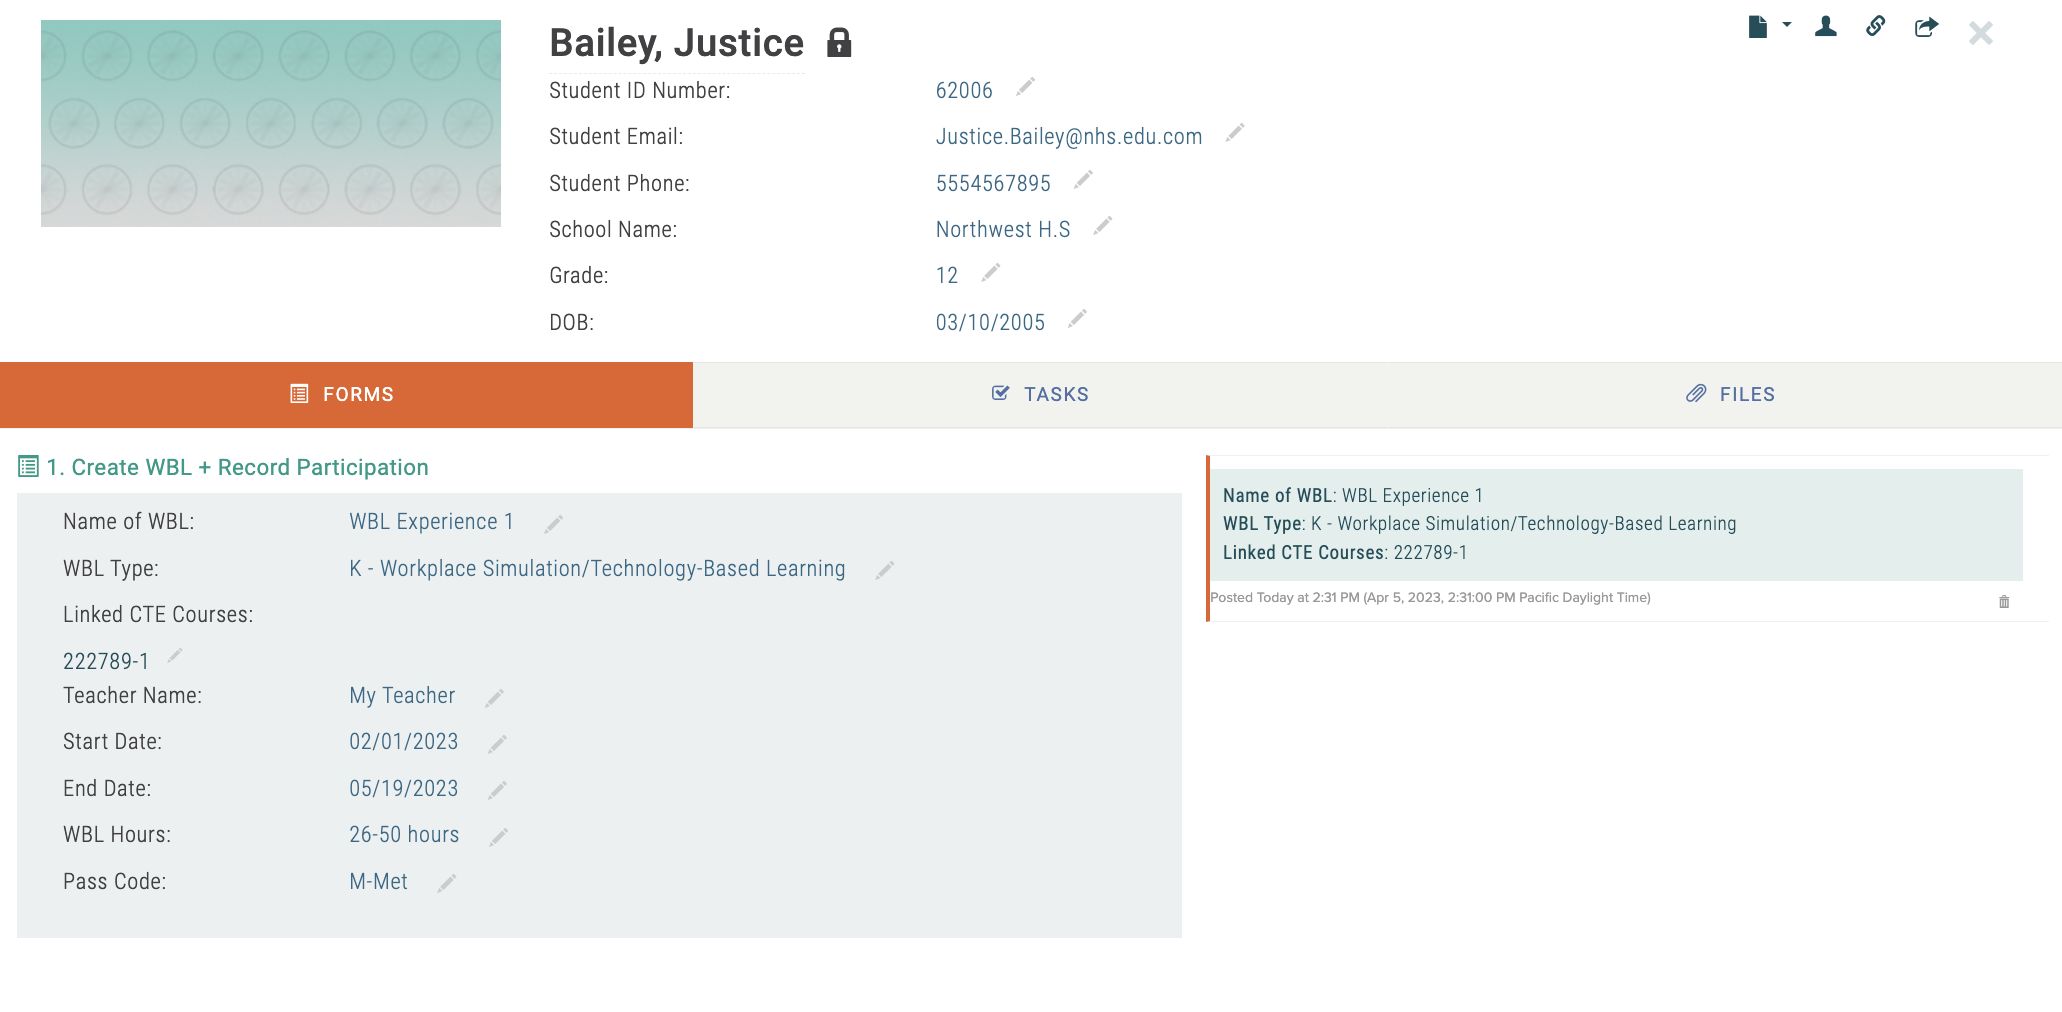Edit the DOB pencil icon

point(1077,319)
